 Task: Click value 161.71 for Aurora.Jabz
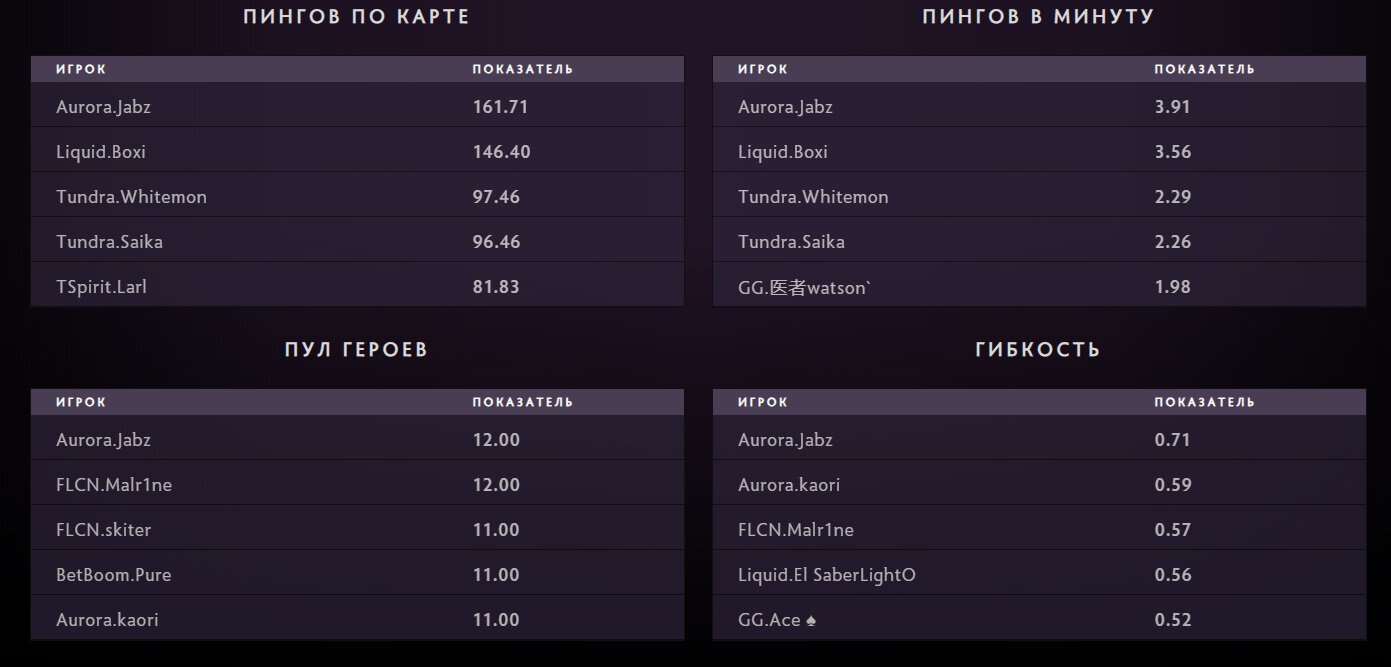(x=500, y=107)
